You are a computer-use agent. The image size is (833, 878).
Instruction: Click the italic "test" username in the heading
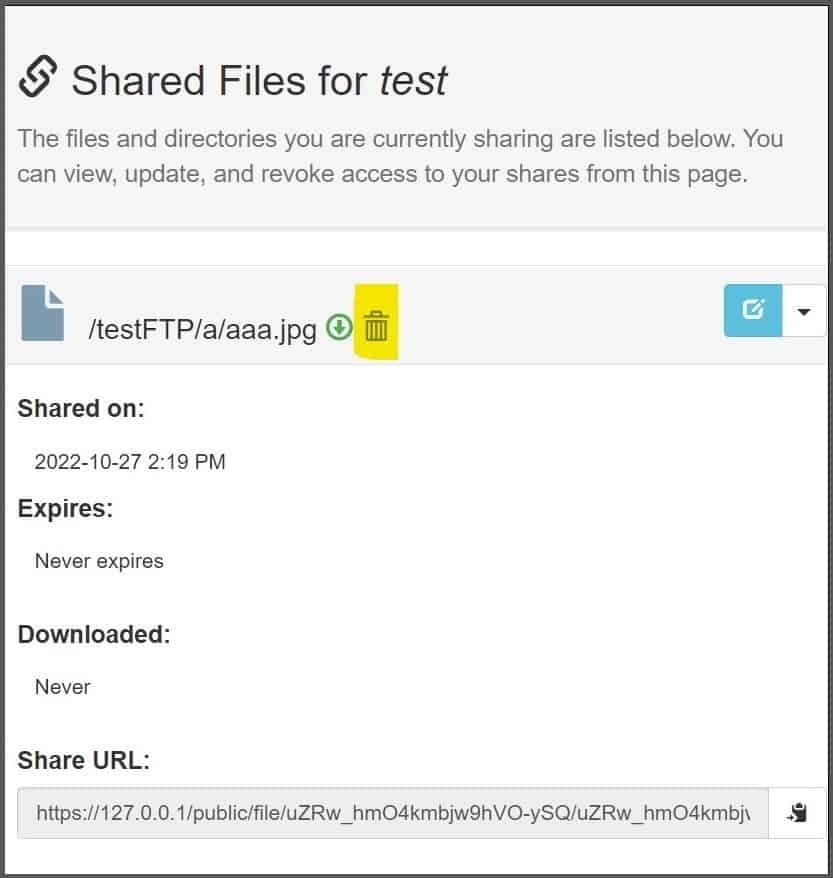pyautogui.click(x=414, y=80)
